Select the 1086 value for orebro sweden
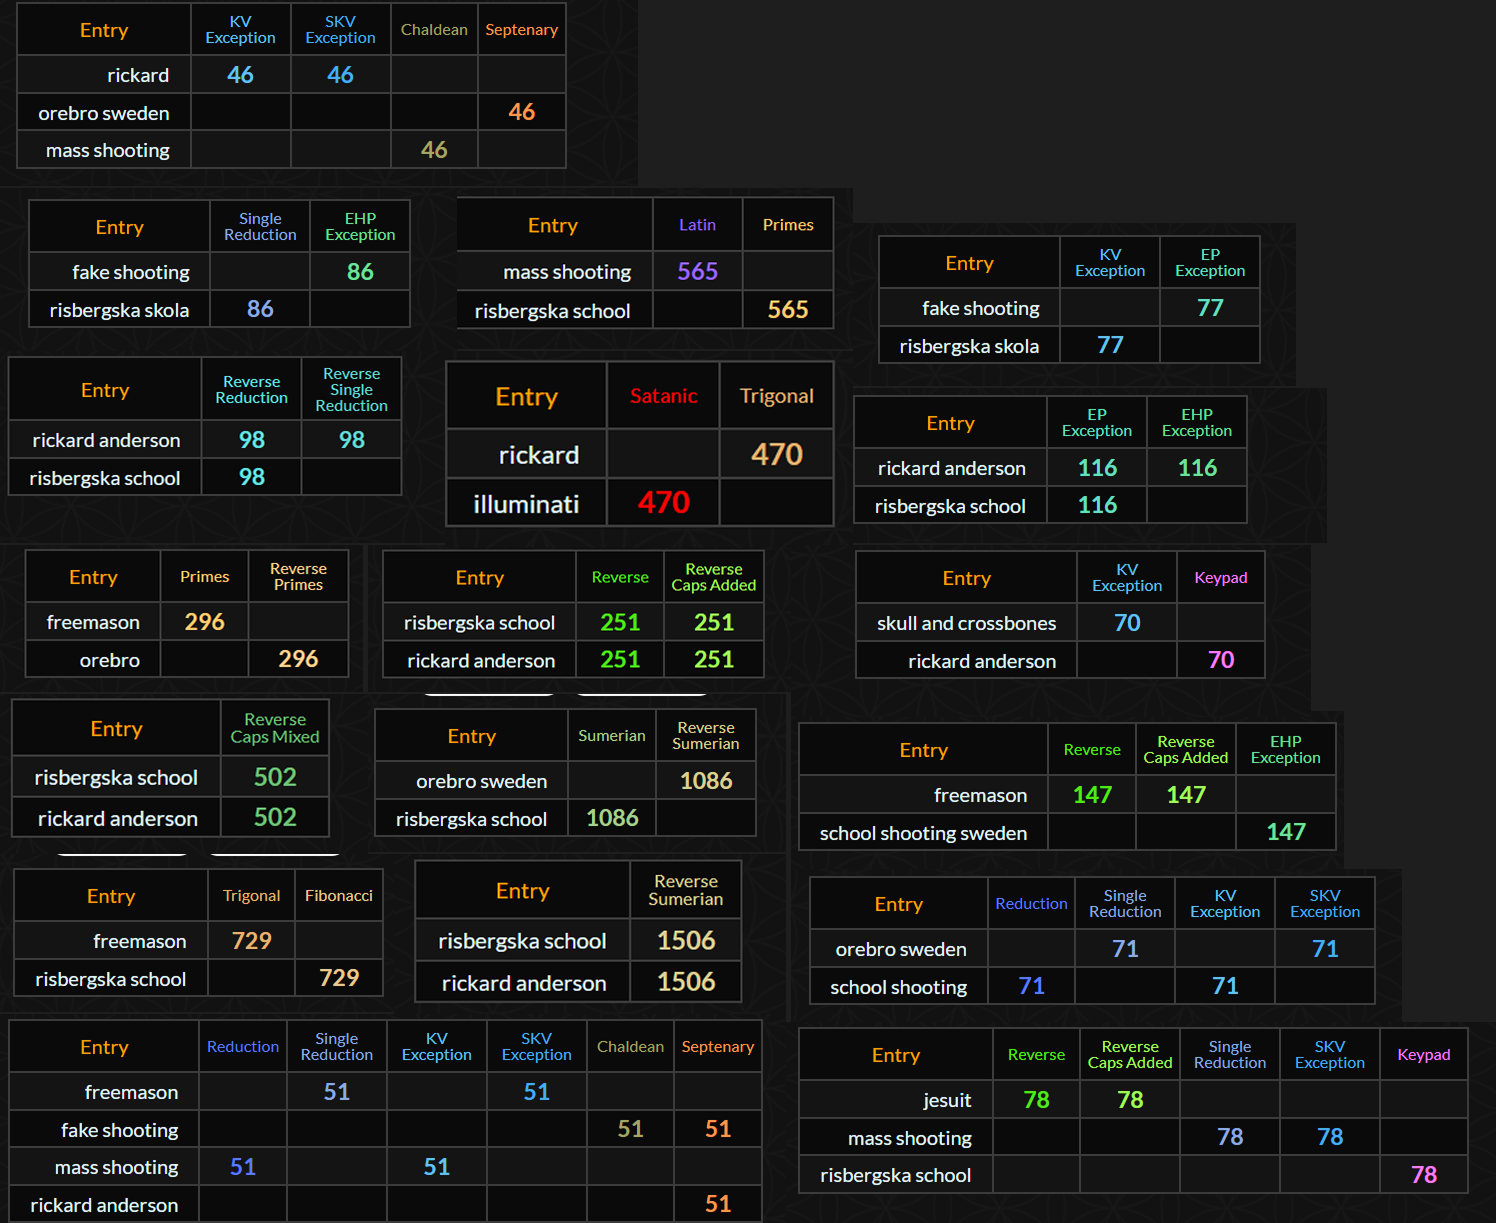This screenshot has width=1496, height=1223. pos(706,781)
